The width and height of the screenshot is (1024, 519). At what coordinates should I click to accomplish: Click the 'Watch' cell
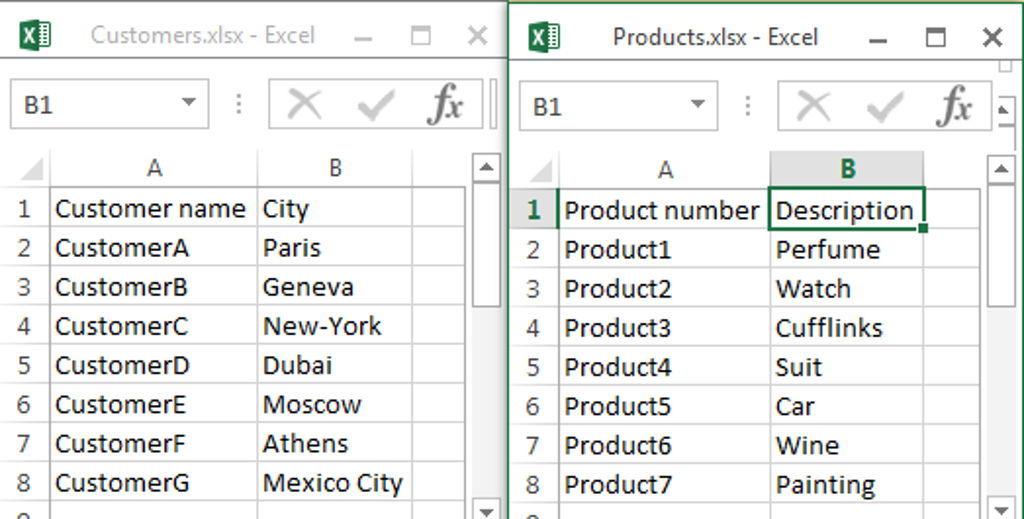coord(847,289)
